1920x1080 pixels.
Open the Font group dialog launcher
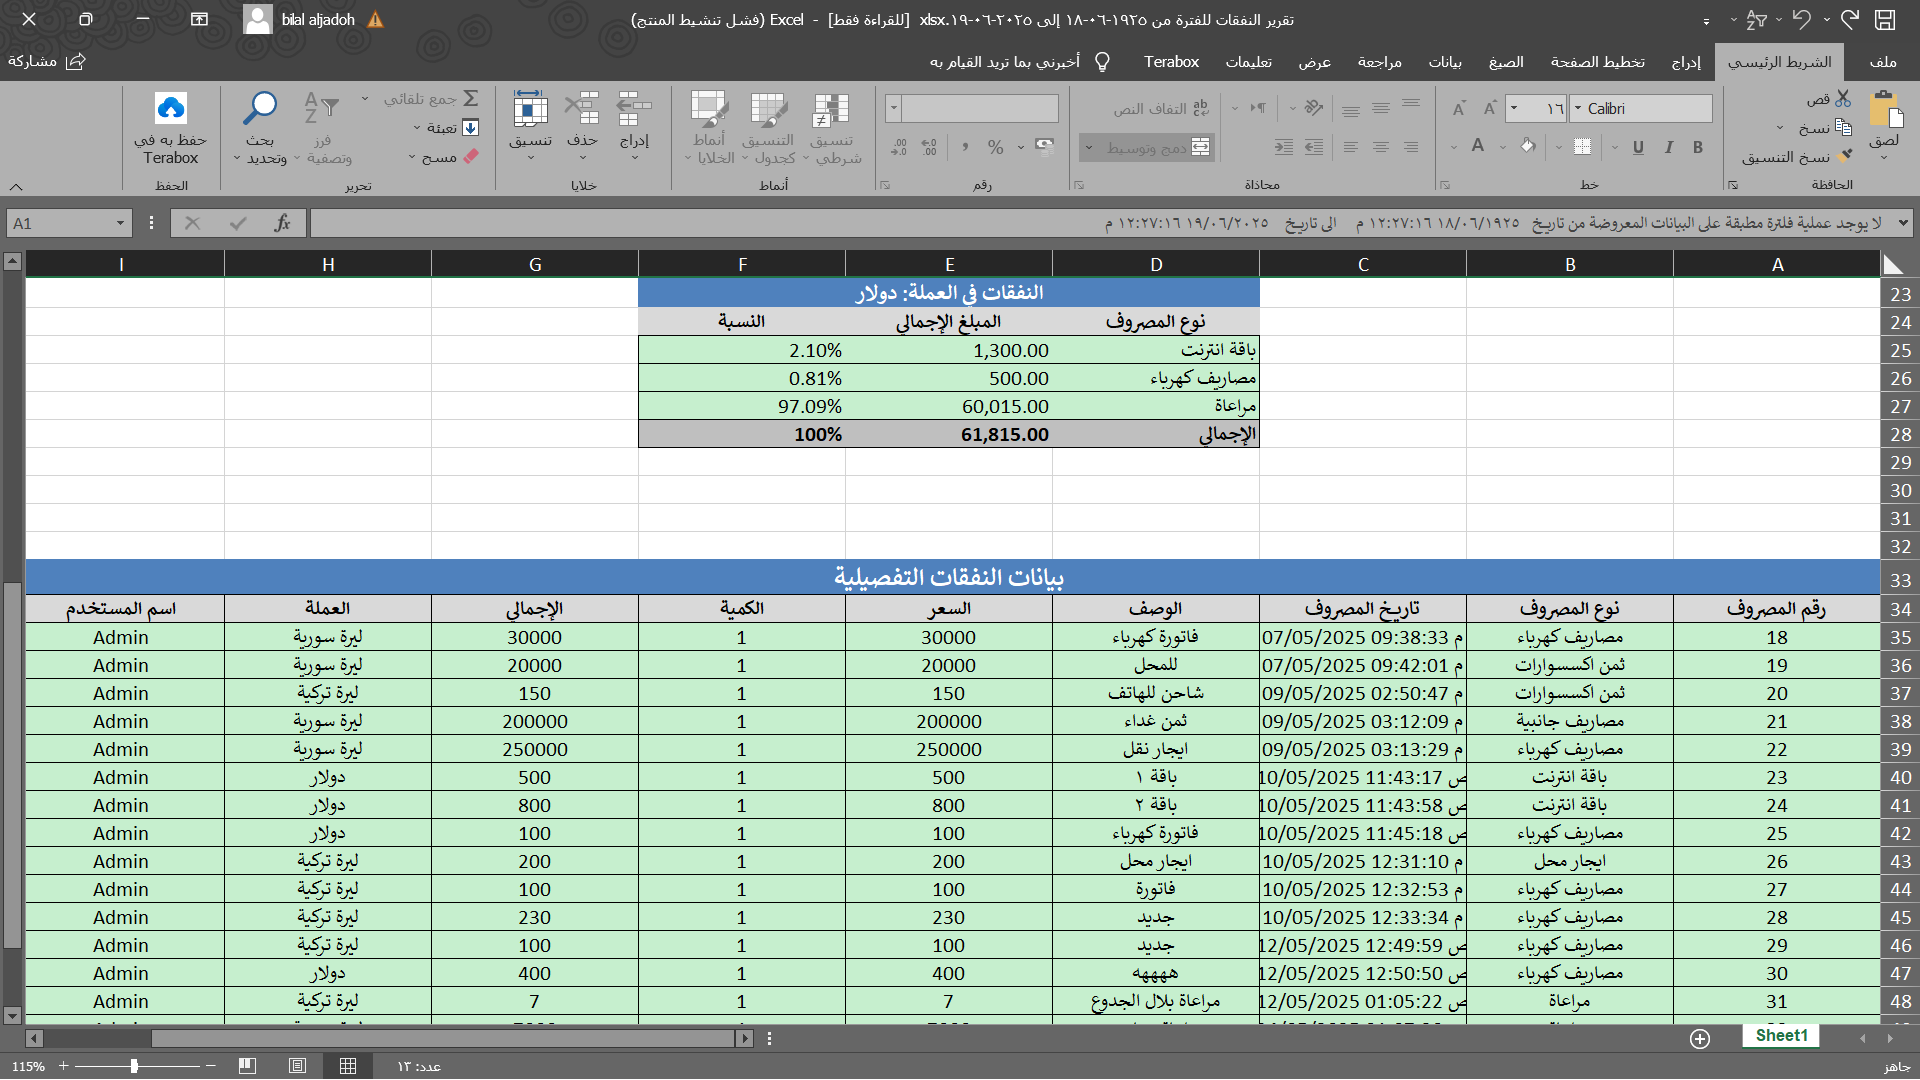1445,185
